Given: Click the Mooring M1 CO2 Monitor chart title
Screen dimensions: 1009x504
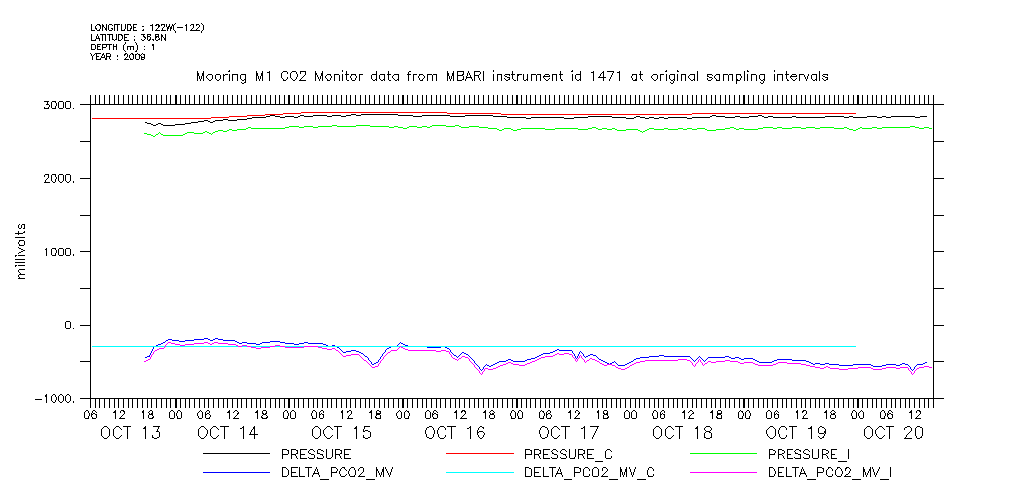Looking at the screenshot, I should pos(511,76).
